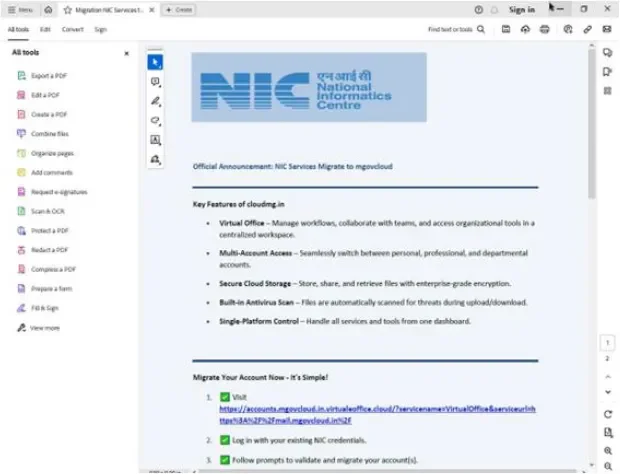The image size is (620, 474).
Task: Open the Home icon button
Action: coord(49,9)
